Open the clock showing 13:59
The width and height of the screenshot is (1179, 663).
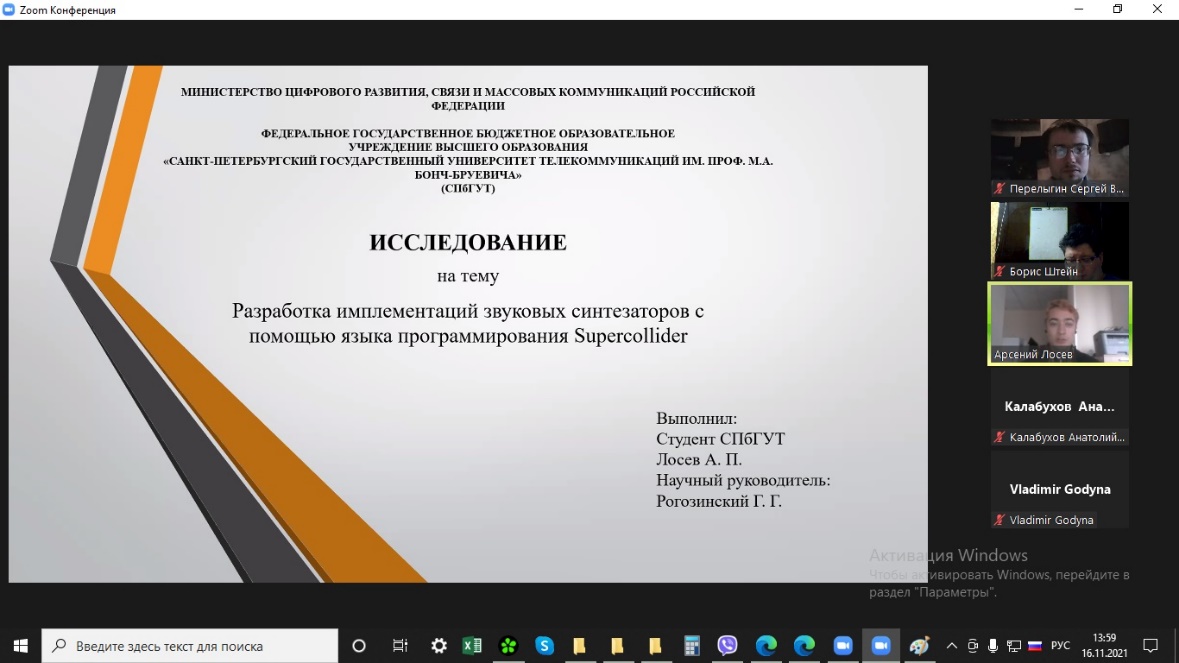click(1104, 646)
